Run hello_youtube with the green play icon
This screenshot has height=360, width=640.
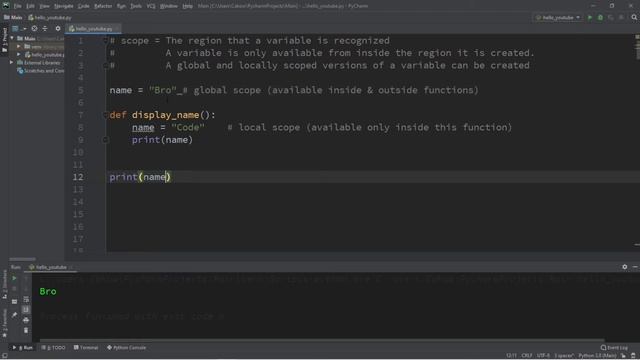pos(590,18)
